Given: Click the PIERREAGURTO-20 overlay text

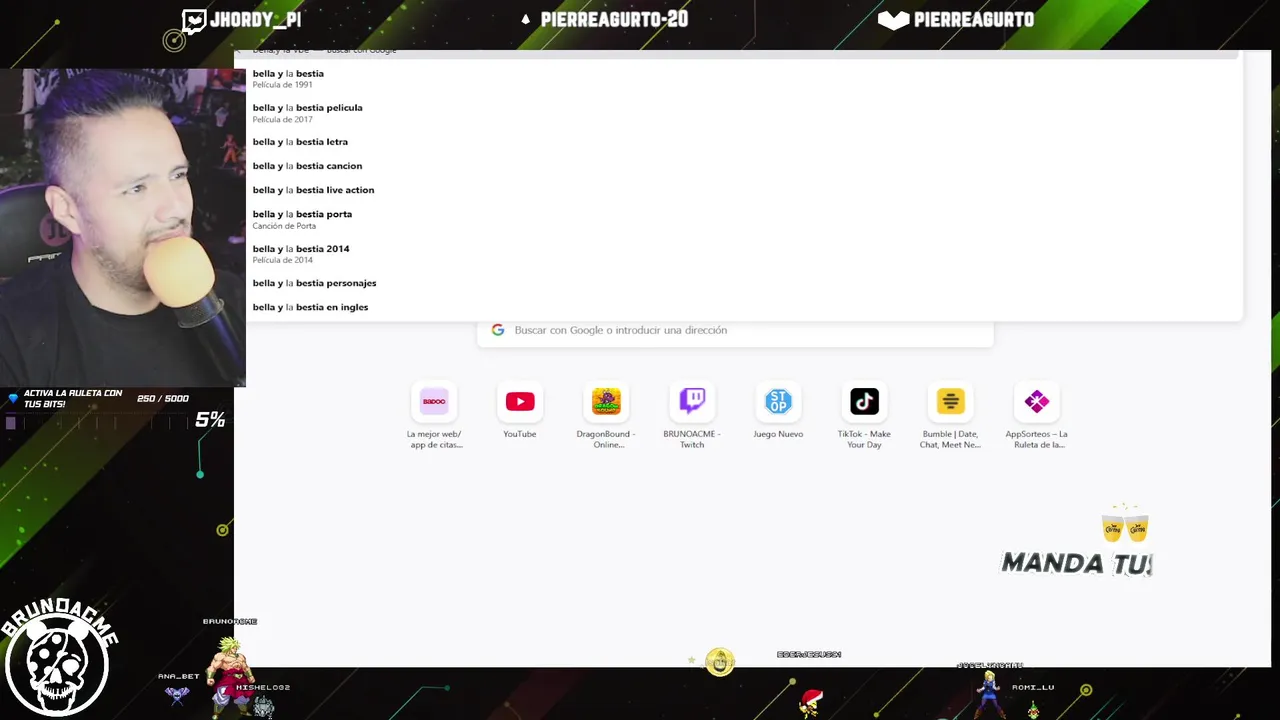Looking at the screenshot, I should click(614, 19).
